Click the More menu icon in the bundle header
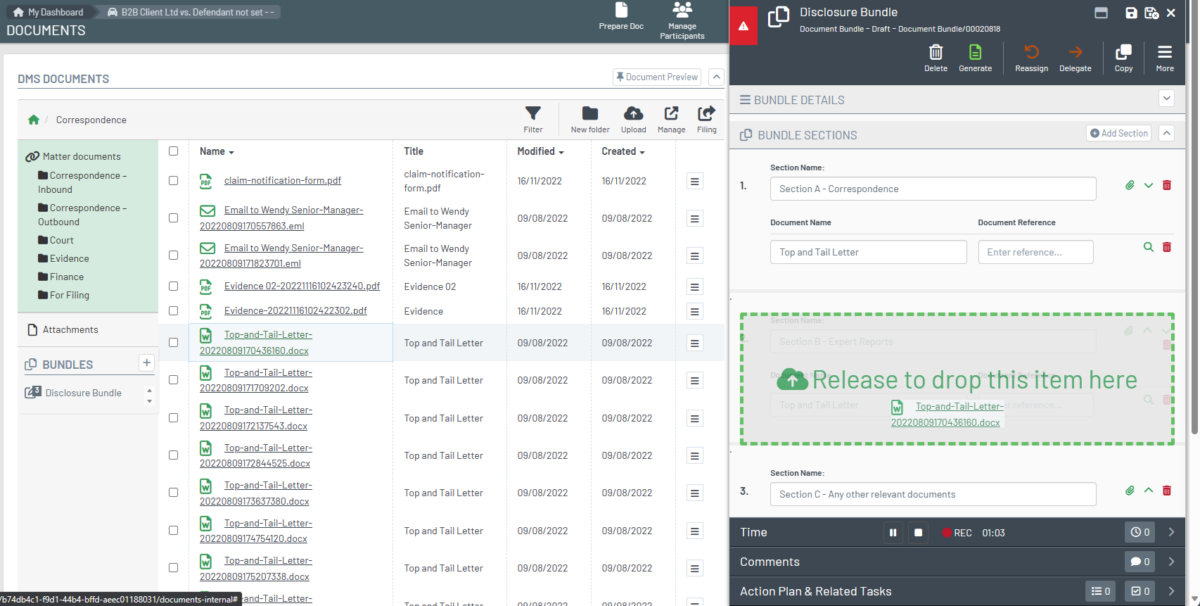This screenshot has width=1200, height=606. (1164, 52)
